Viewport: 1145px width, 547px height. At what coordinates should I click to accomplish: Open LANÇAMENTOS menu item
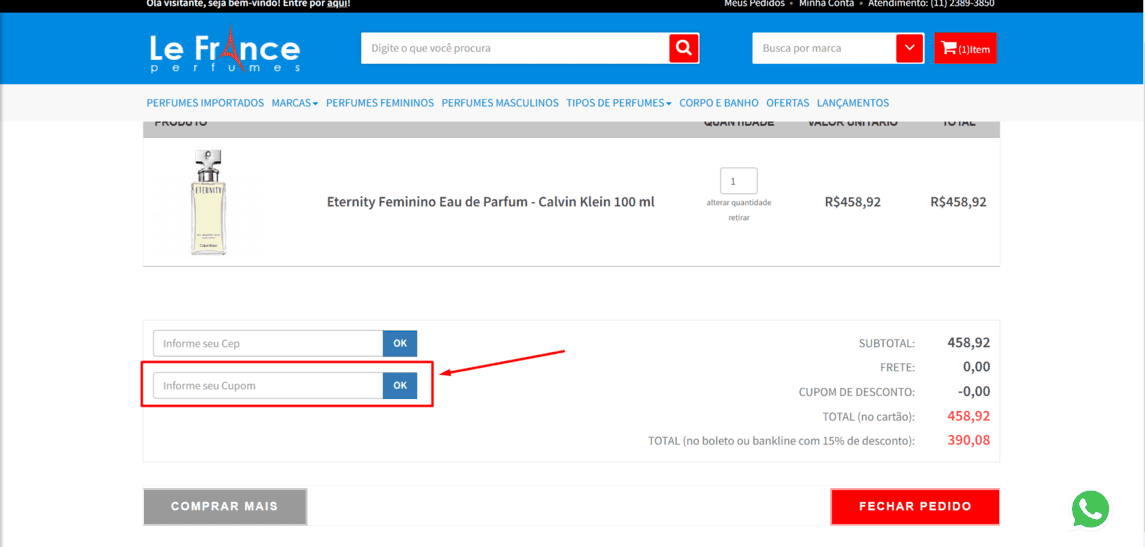coord(853,103)
